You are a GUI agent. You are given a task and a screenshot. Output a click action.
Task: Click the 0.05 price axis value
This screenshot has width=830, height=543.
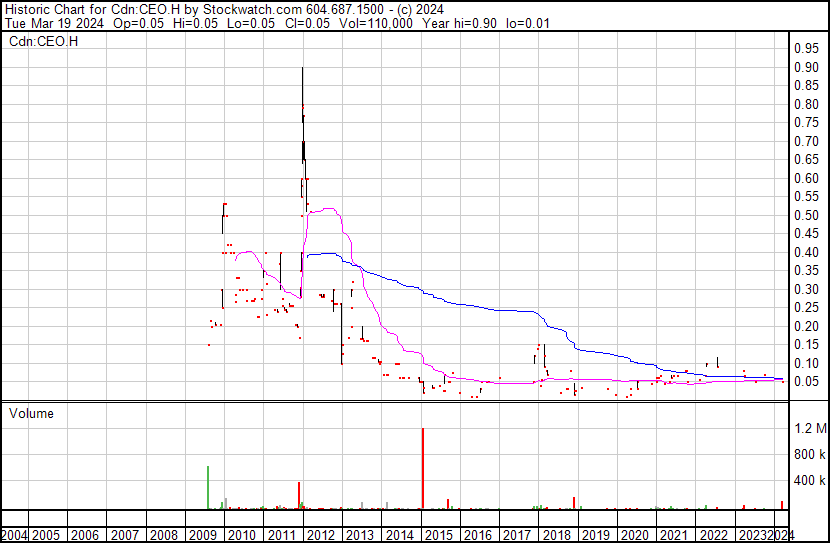click(807, 382)
